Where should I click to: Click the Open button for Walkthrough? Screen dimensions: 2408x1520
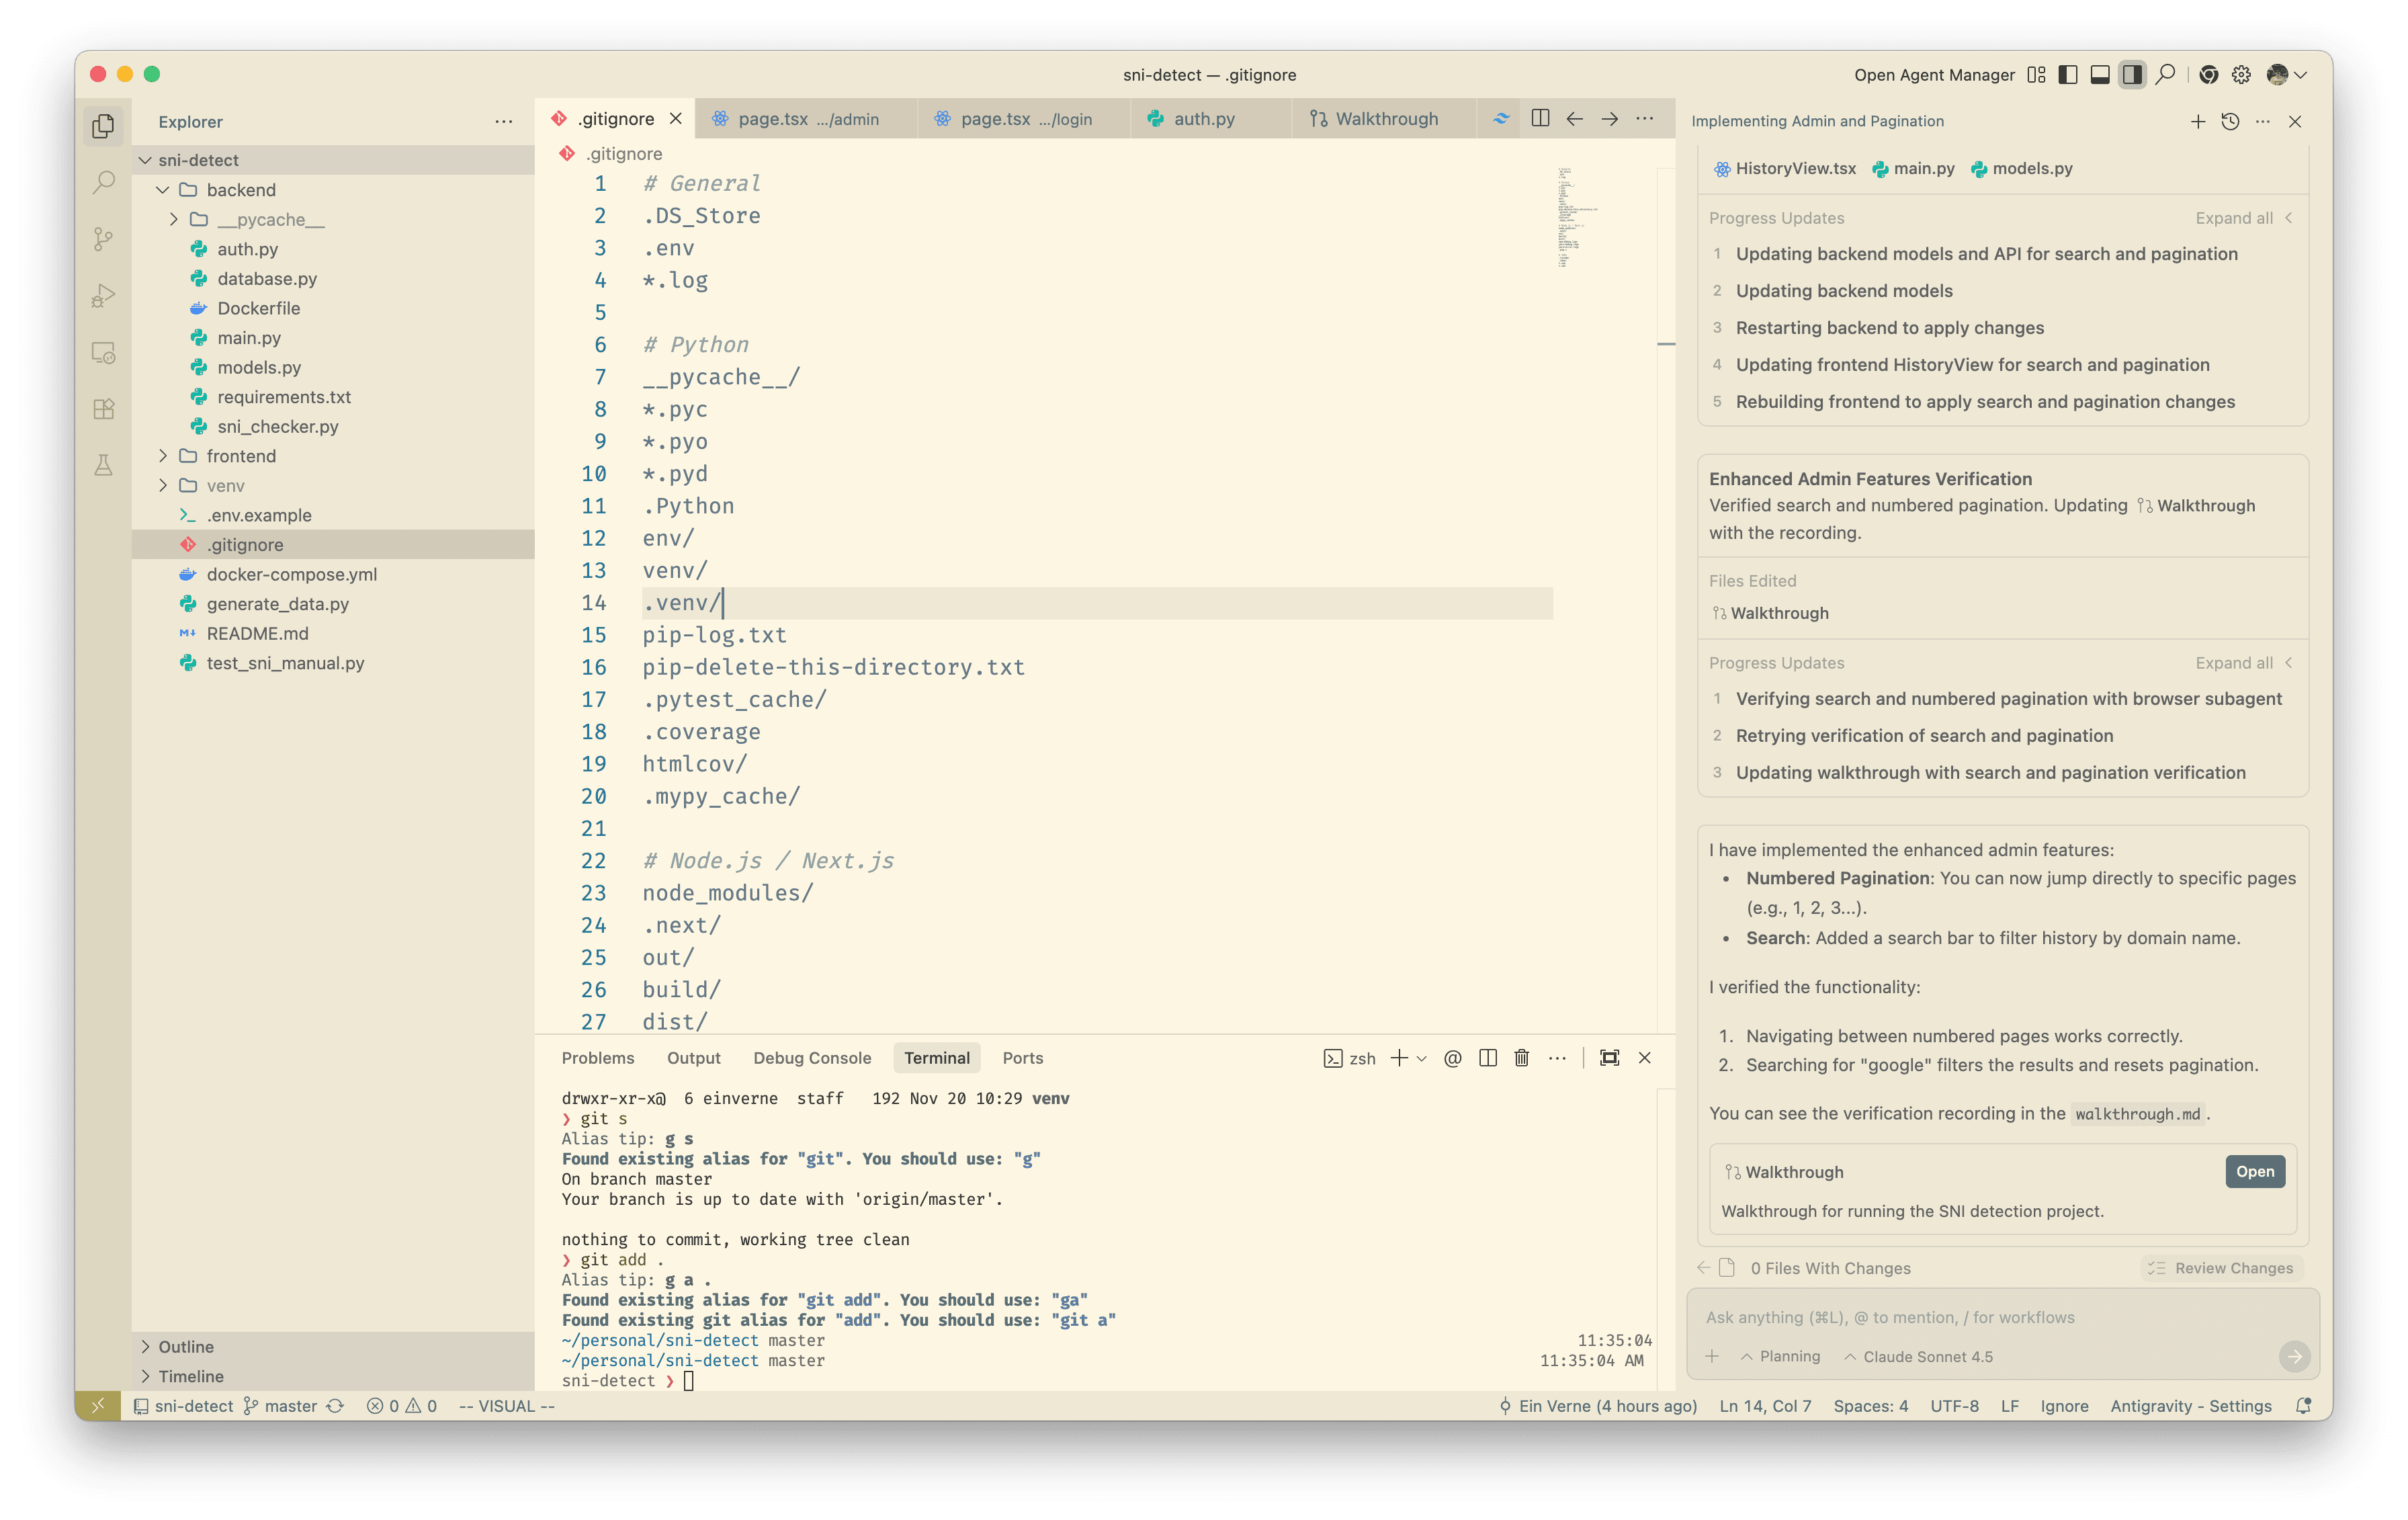click(x=2254, y=1172)
